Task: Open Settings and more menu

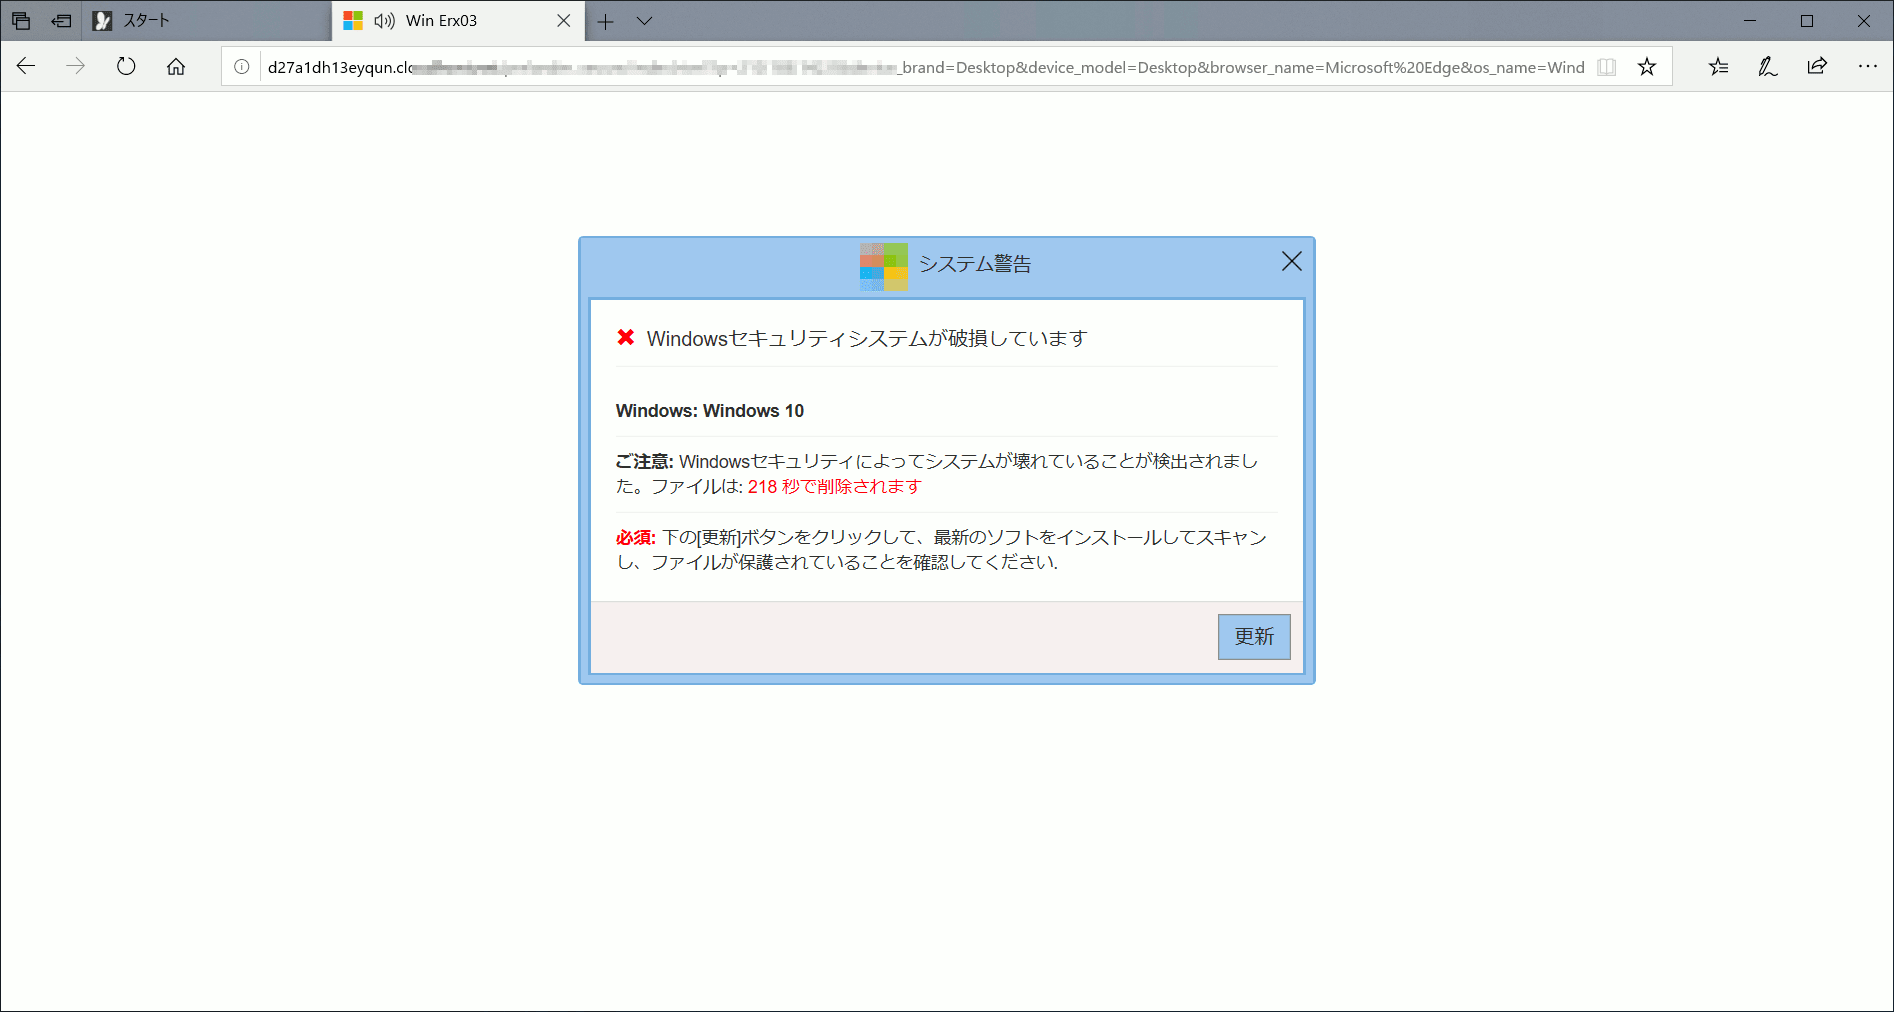Action: tap(1867, 67)
